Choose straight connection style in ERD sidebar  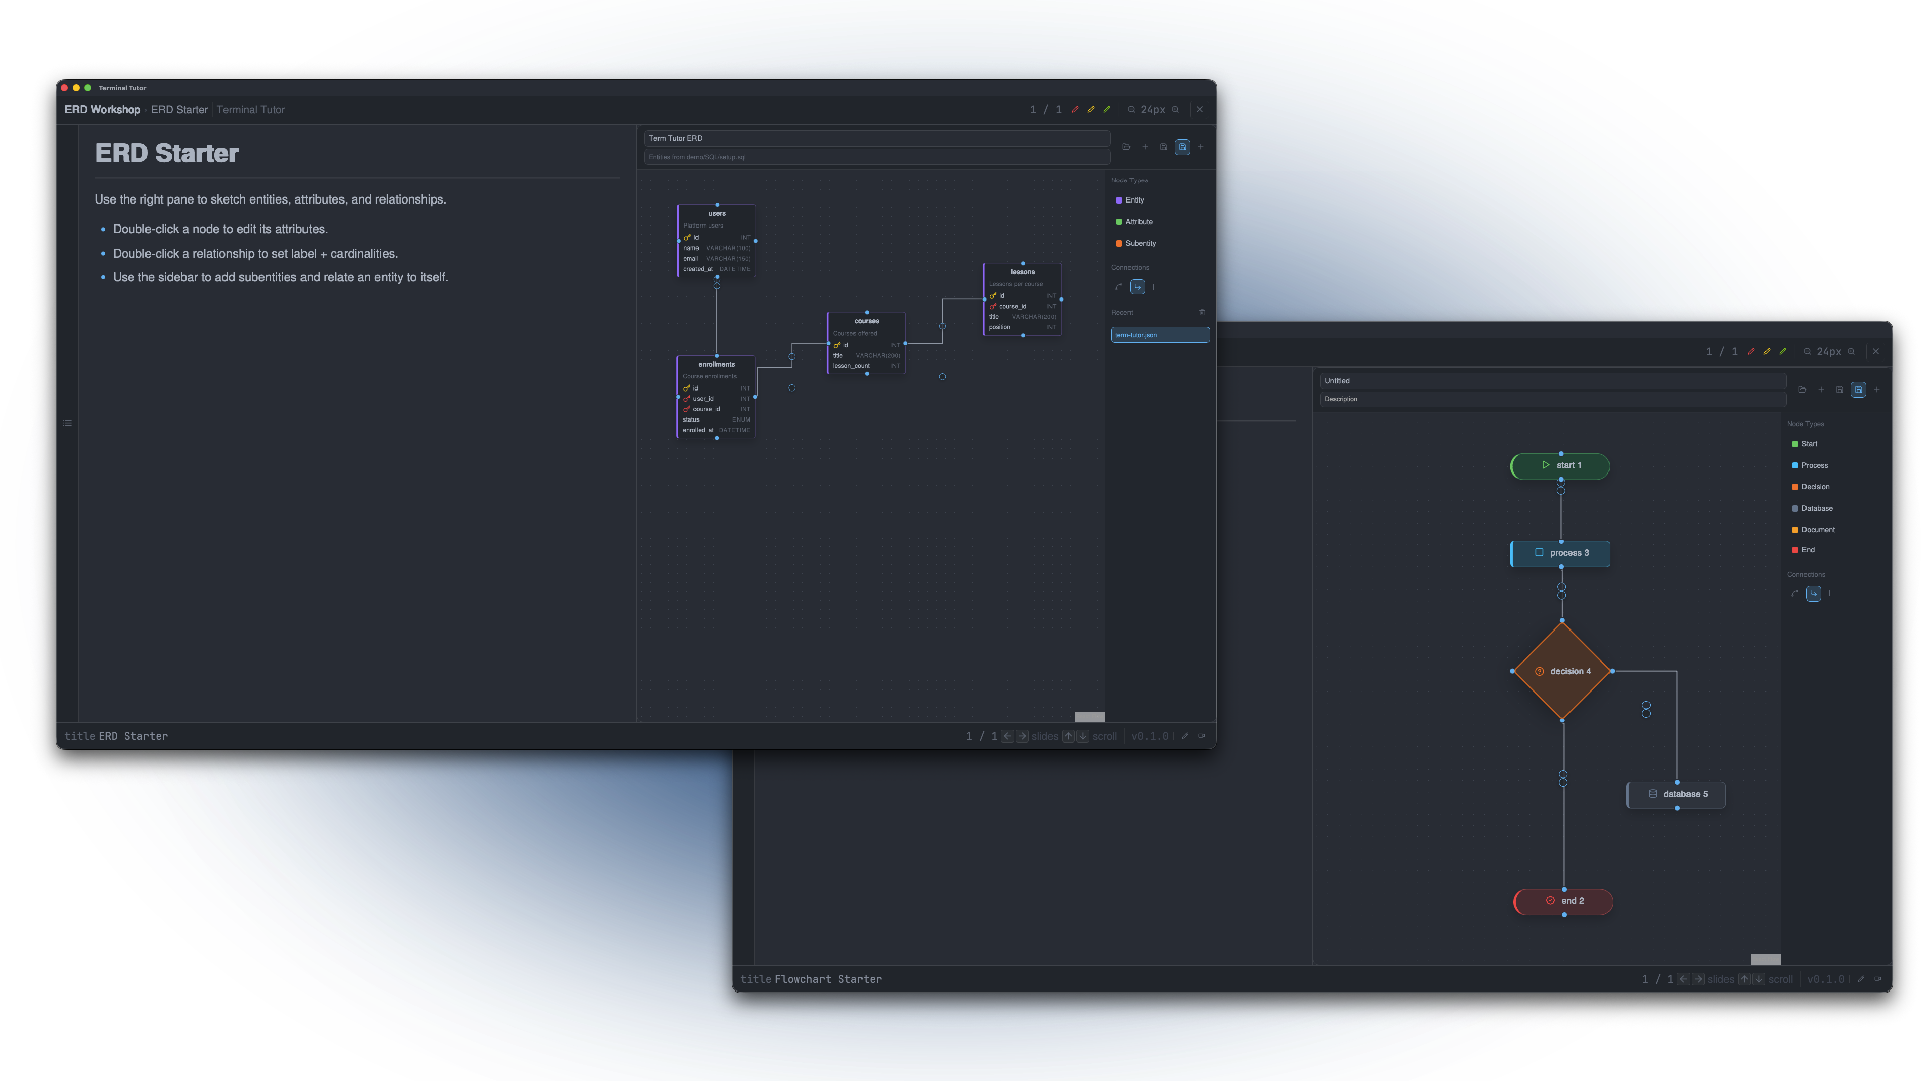1153,287
